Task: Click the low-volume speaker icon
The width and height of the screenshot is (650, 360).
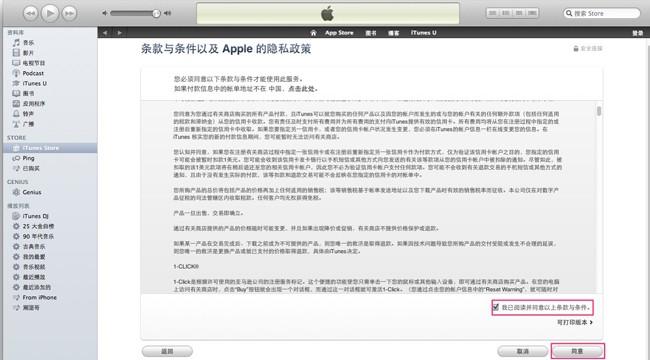Action: point(105,13)
